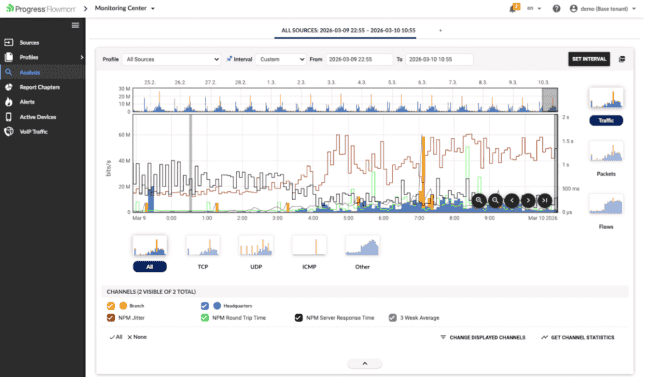Select the UDP protocol tab
This screenshot has width=670, height=377.
[256, 267]
